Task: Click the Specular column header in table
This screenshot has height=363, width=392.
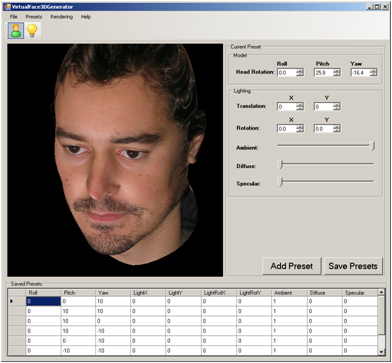Action: point(360,293)
